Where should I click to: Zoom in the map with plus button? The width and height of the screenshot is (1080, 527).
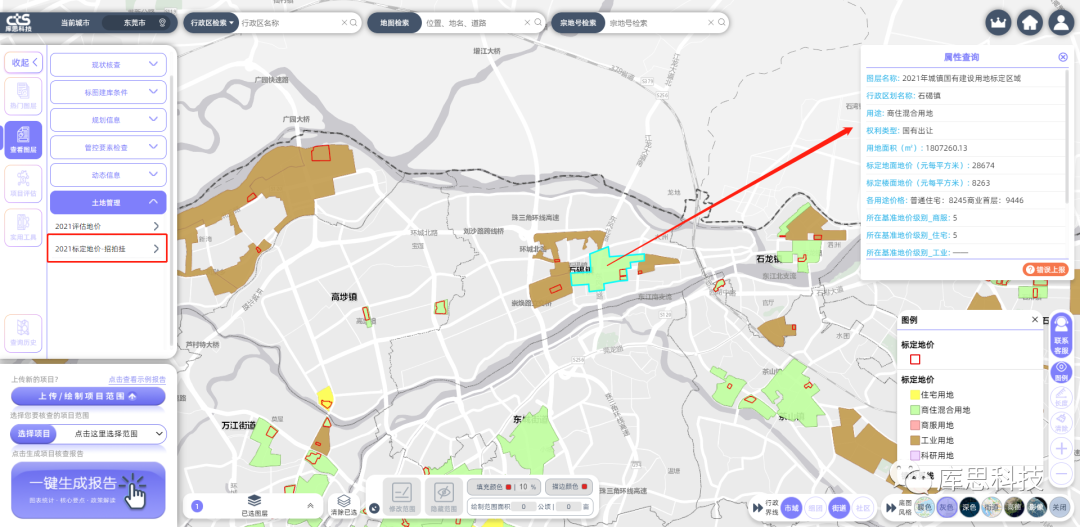tap(1061, 448)
